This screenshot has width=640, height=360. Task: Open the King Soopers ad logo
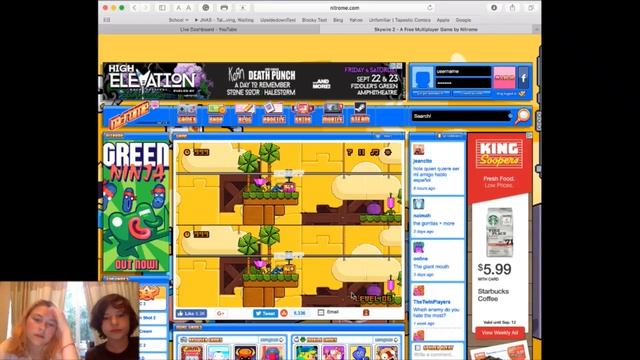[x=499, y=154]
